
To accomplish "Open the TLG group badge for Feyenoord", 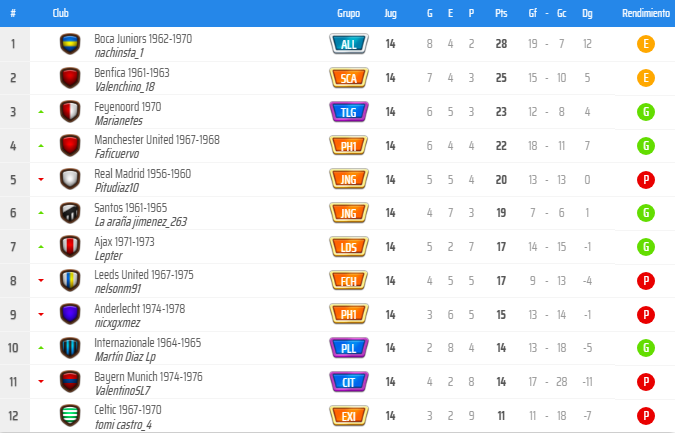I will coord(349,112).
